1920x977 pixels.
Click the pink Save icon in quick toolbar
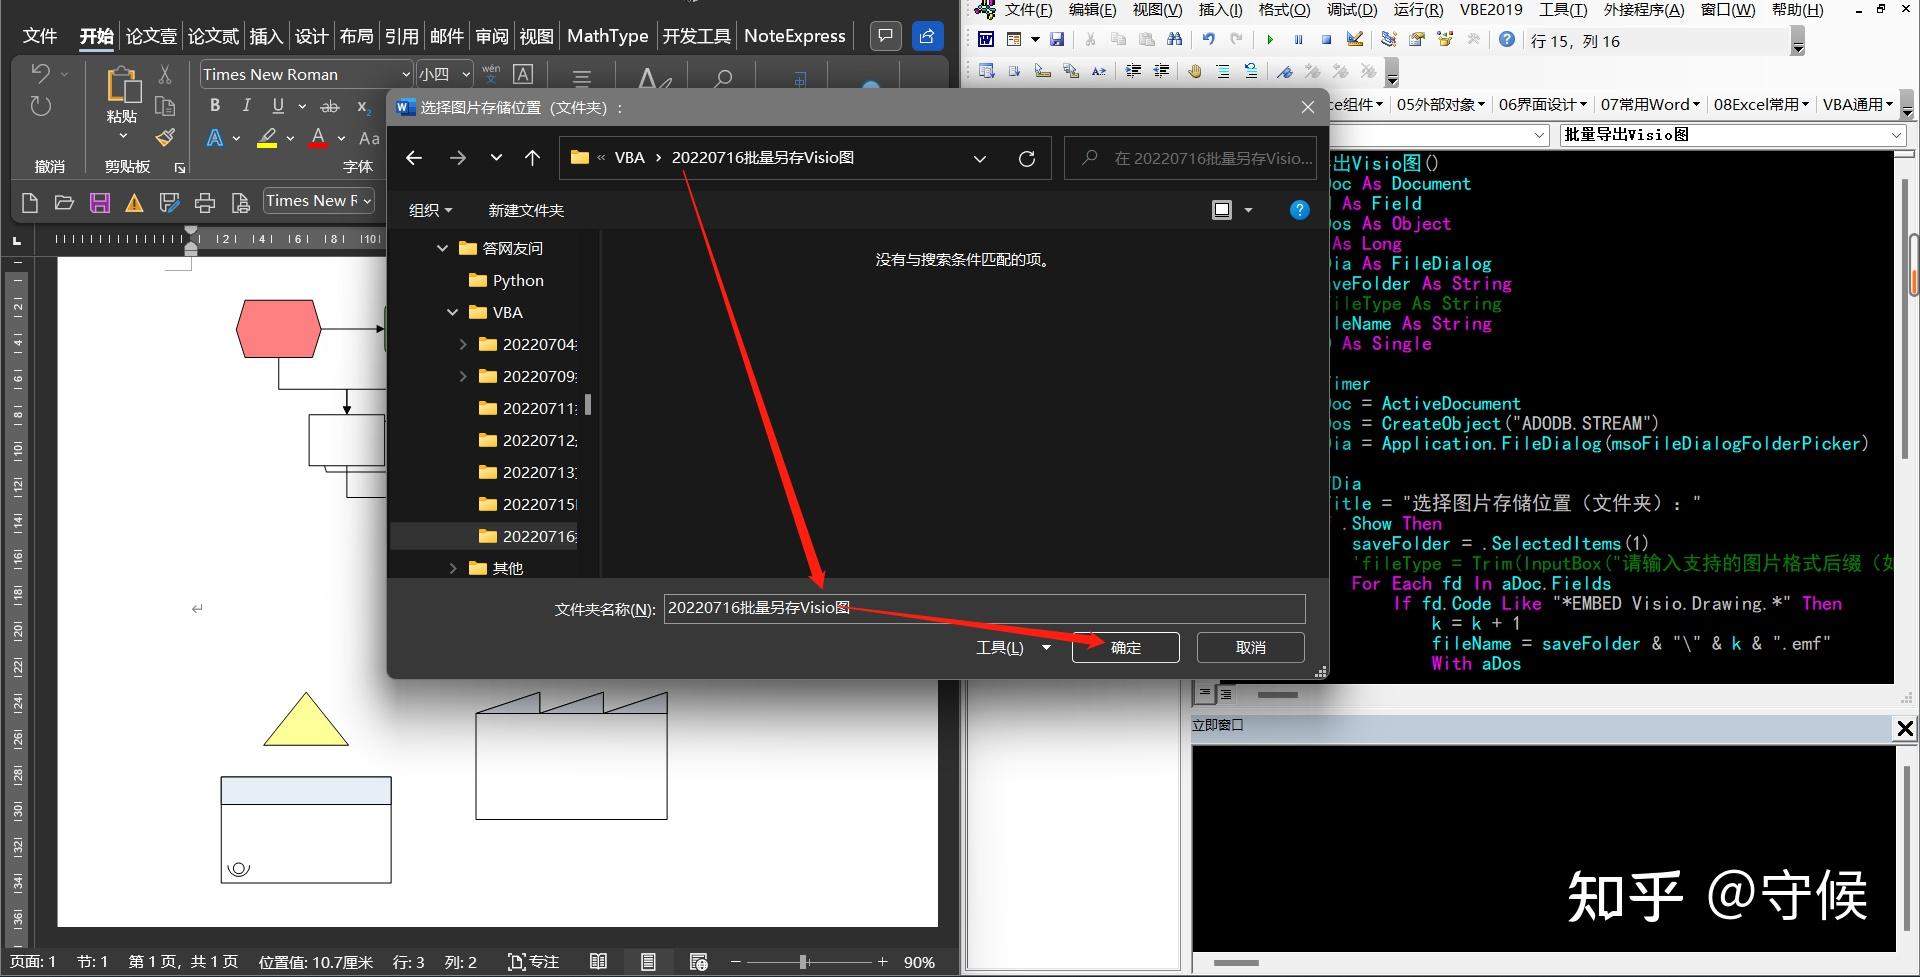[x=100, y=203]
